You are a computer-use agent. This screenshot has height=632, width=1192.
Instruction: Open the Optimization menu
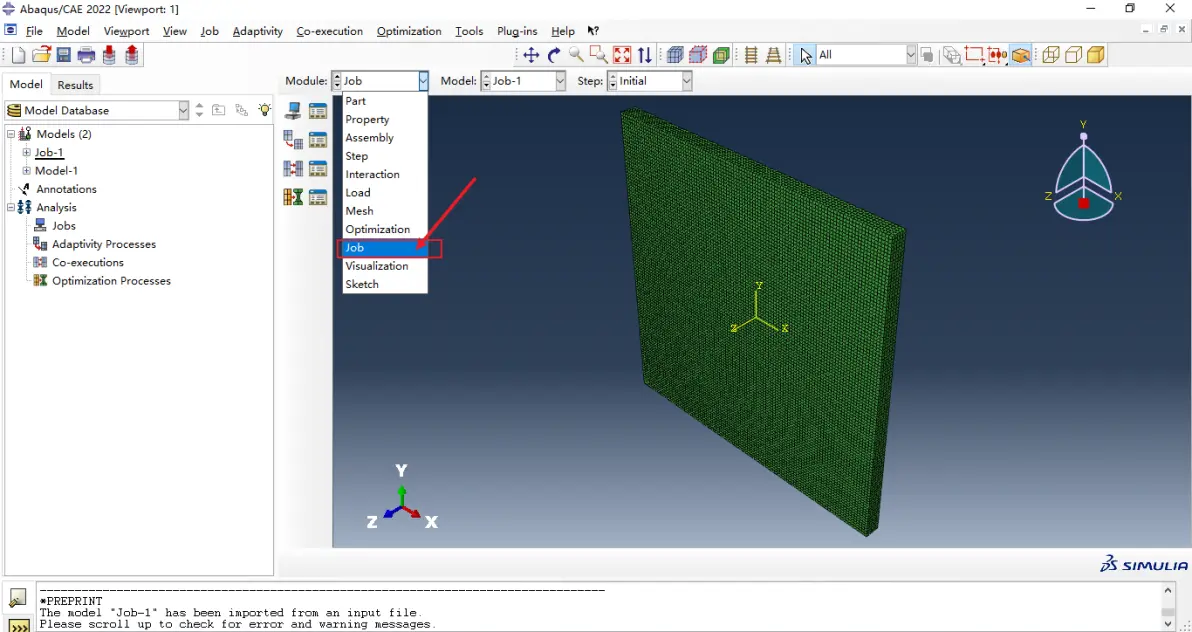409,31
